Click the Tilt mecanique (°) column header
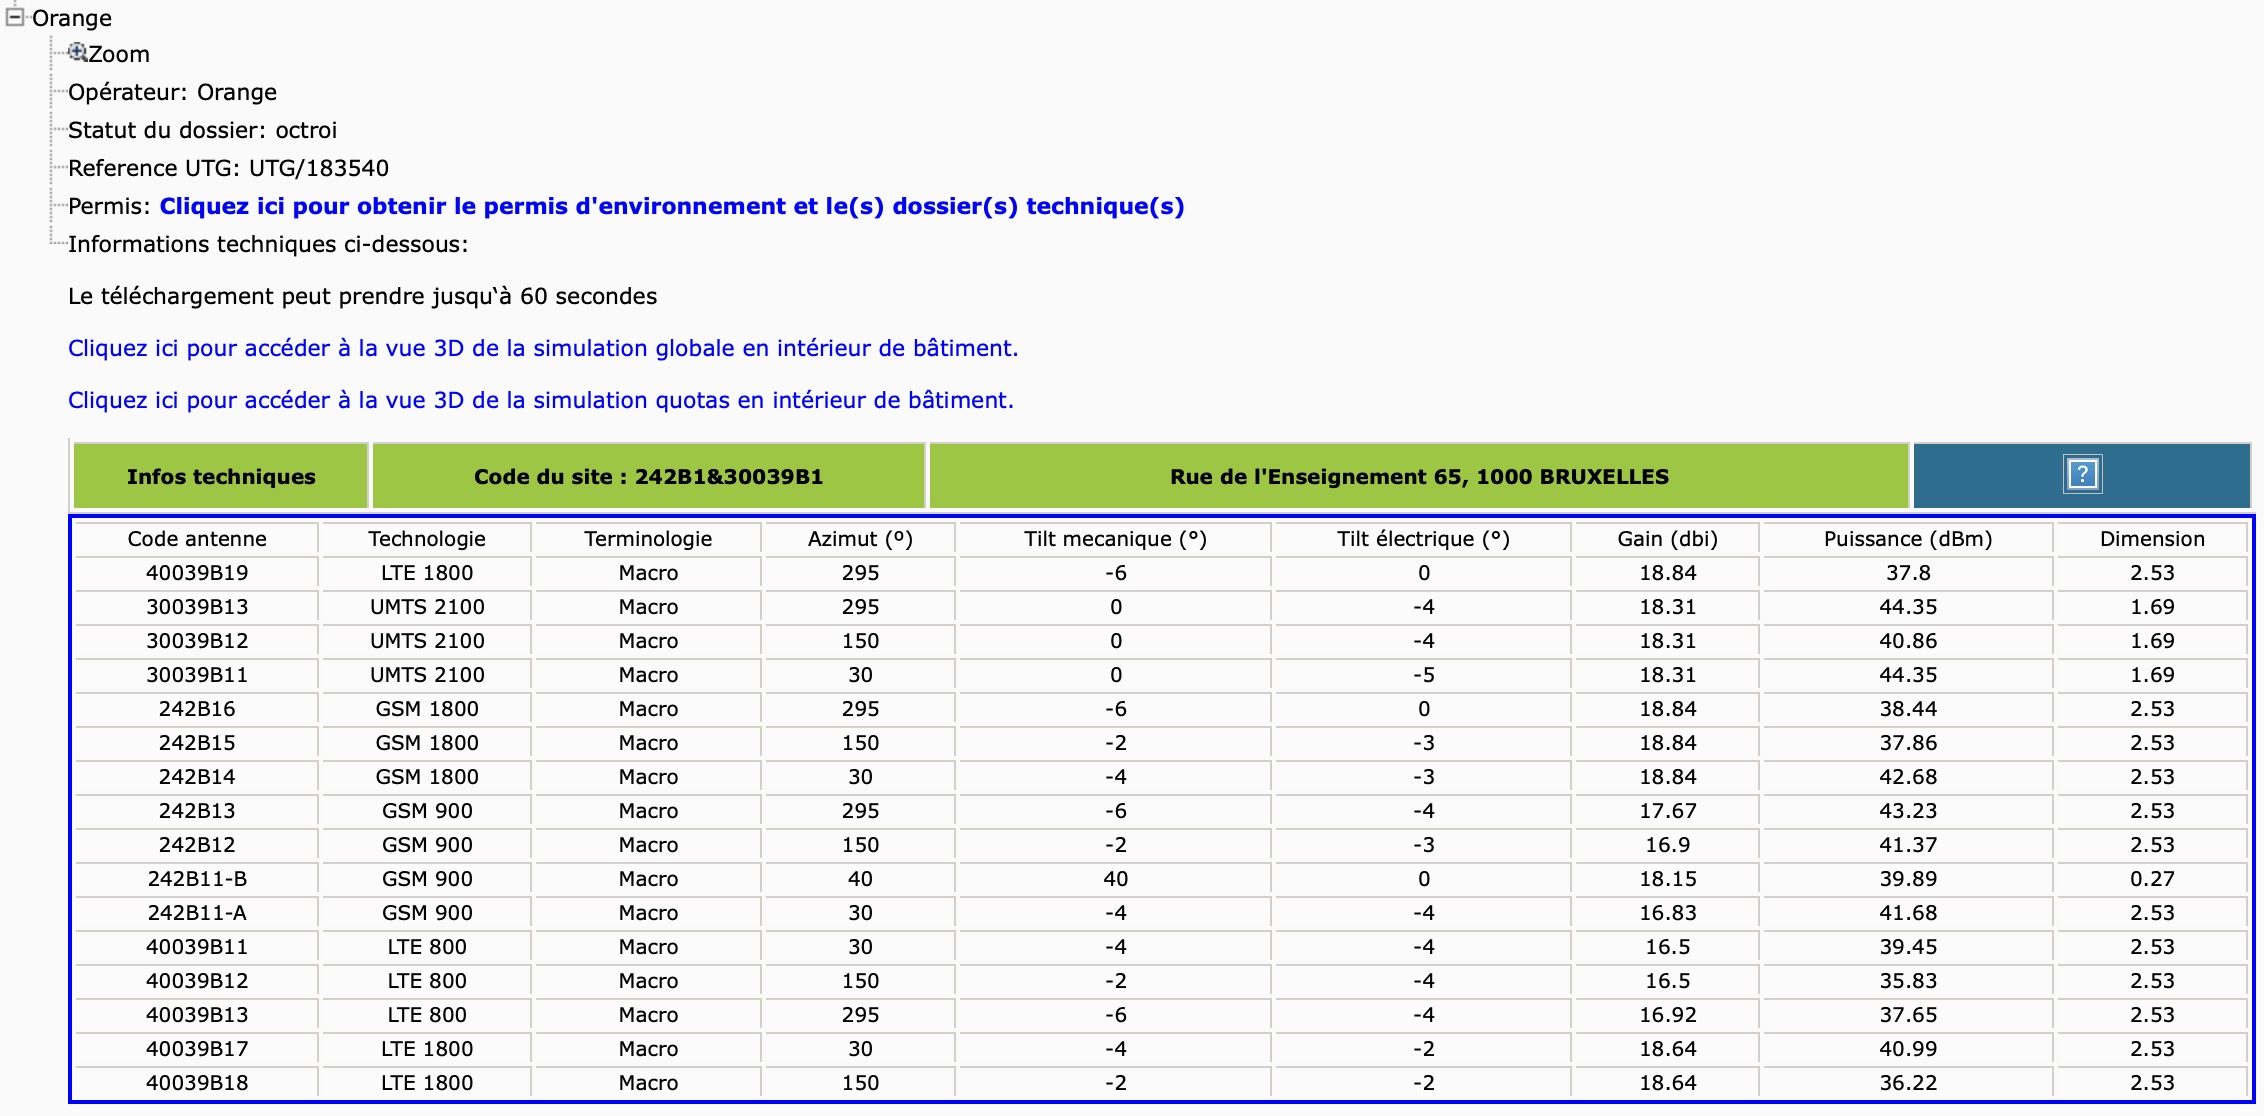The image size is (2264, 1116). 1115,539
